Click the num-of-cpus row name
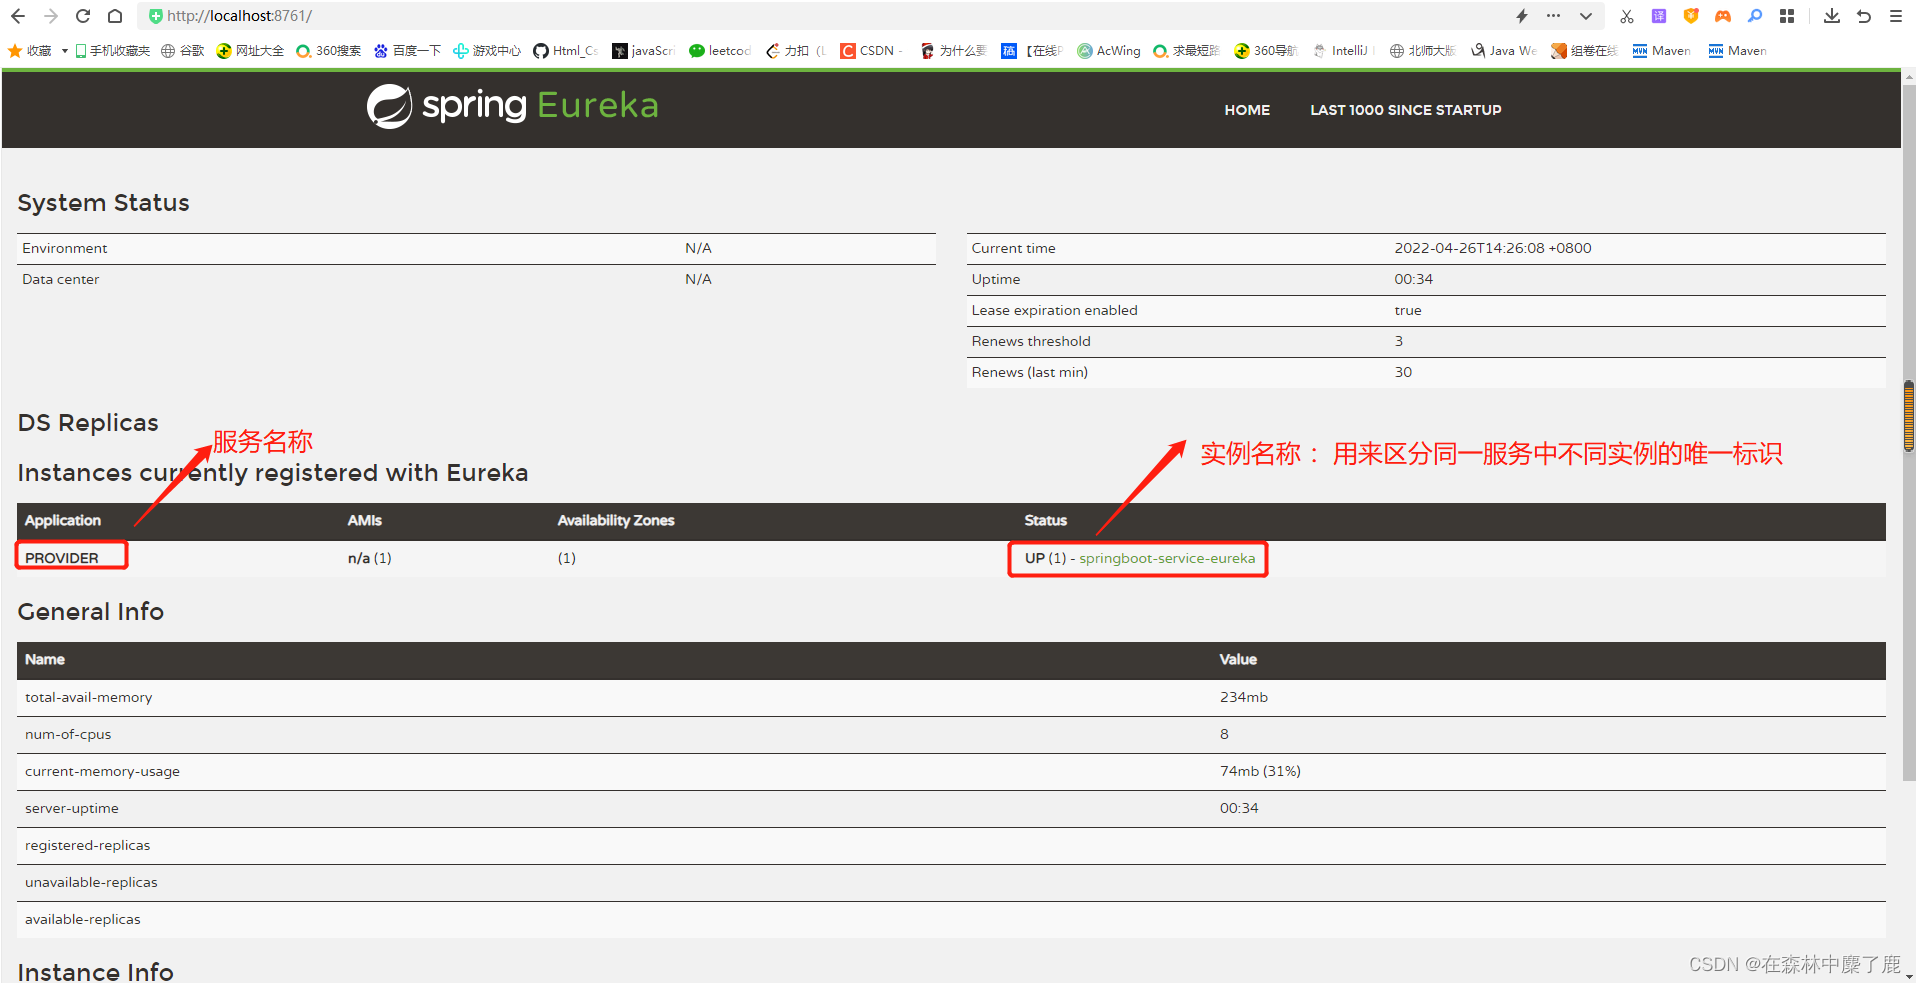The image size is (1916, 983). 68,734
